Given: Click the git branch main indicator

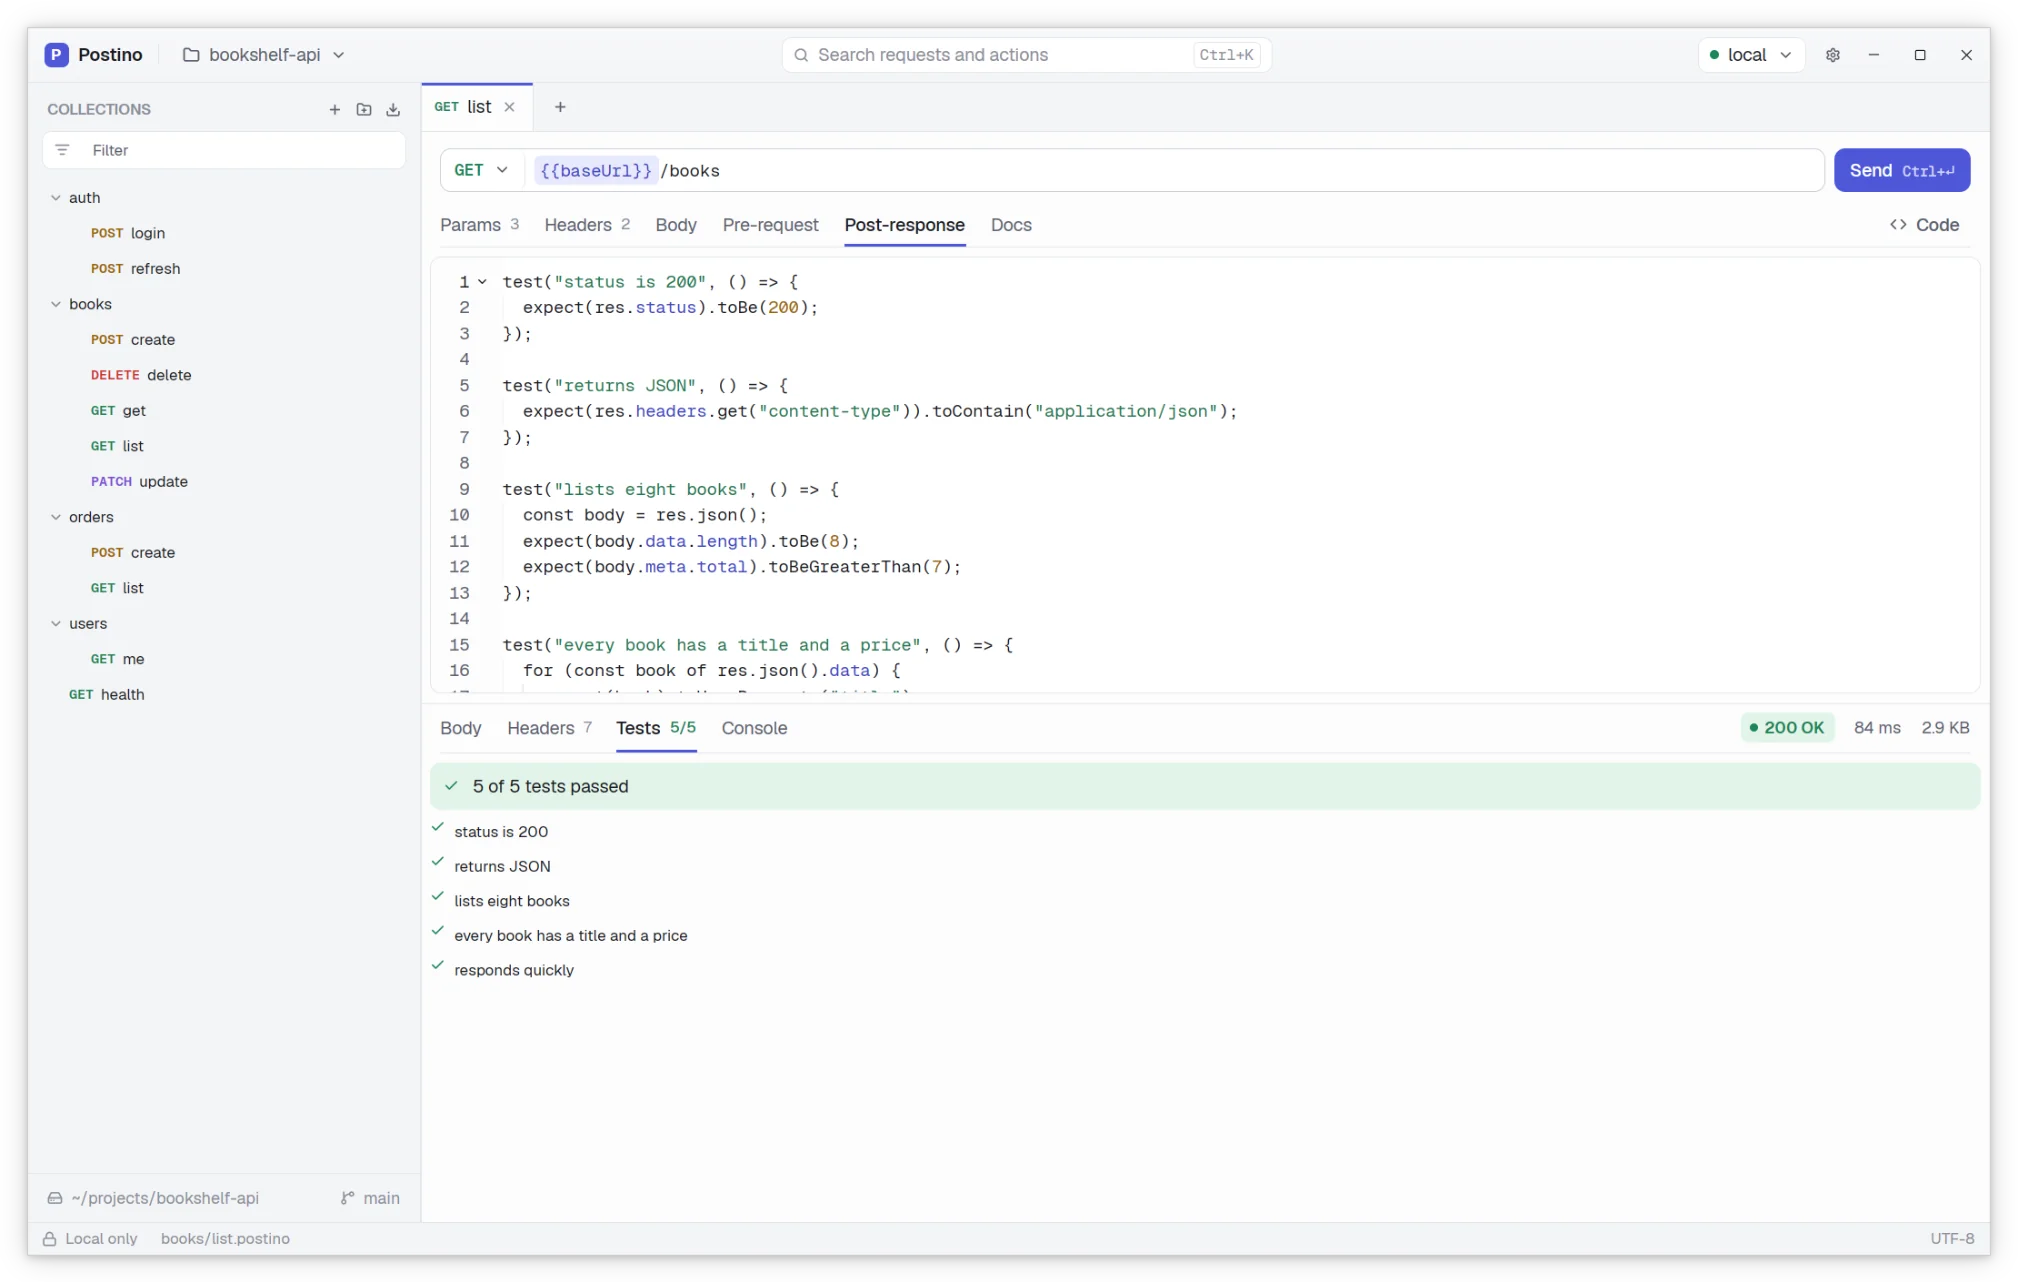Looking at the screenshot, I should pyautogui.click(x=370, y=1198).
